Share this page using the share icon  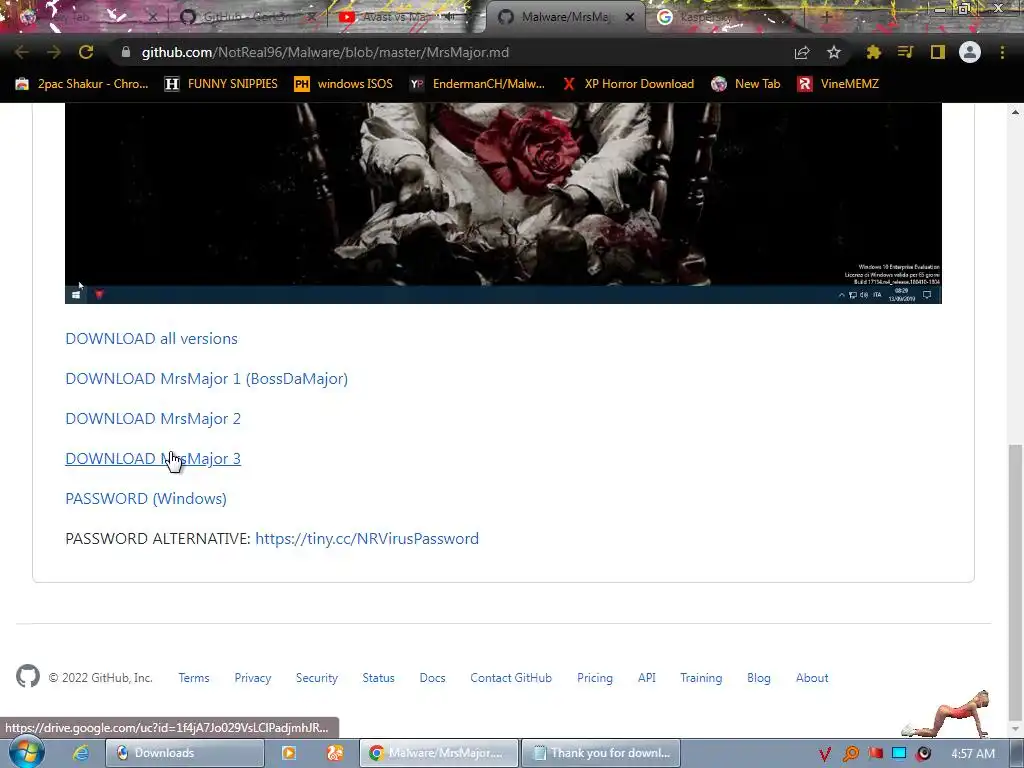[x=802, y=52]
